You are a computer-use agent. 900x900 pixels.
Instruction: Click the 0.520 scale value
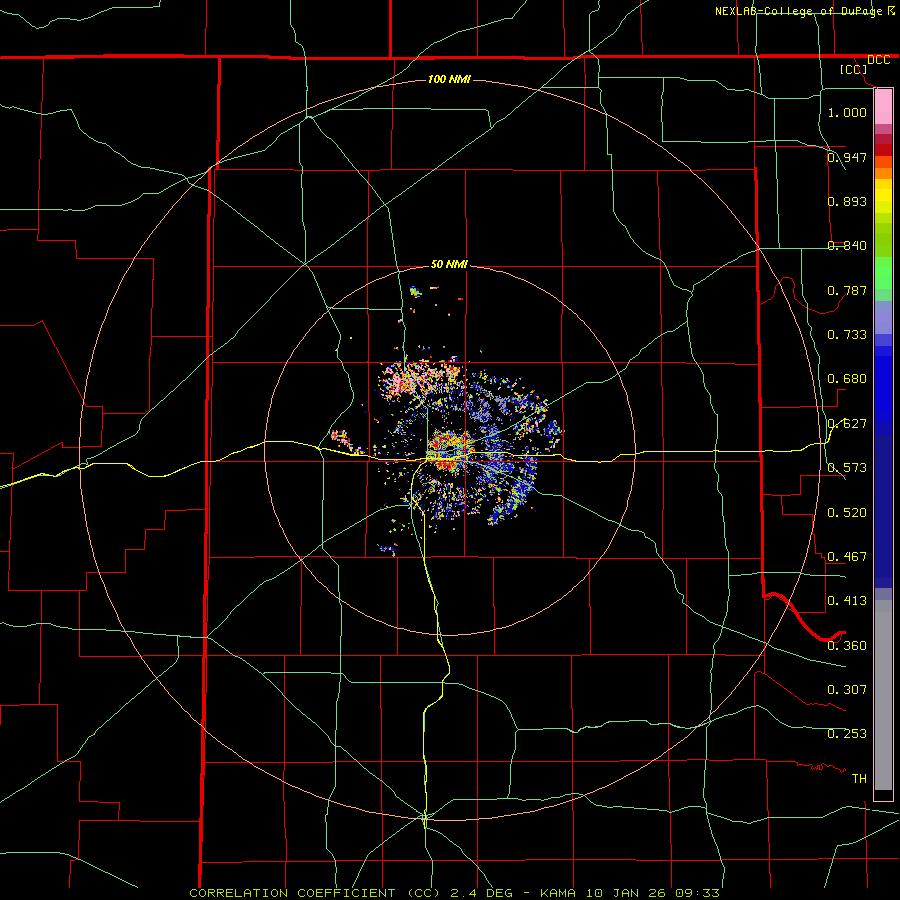[x=847, y=513]
